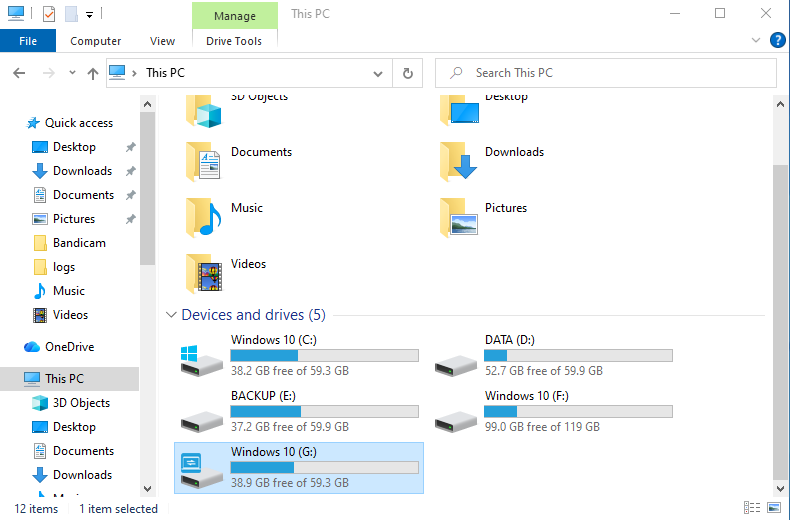The image size is (790, 520).
Task: Collapse the Devices and drives group
Action: [x=171, y=315]
